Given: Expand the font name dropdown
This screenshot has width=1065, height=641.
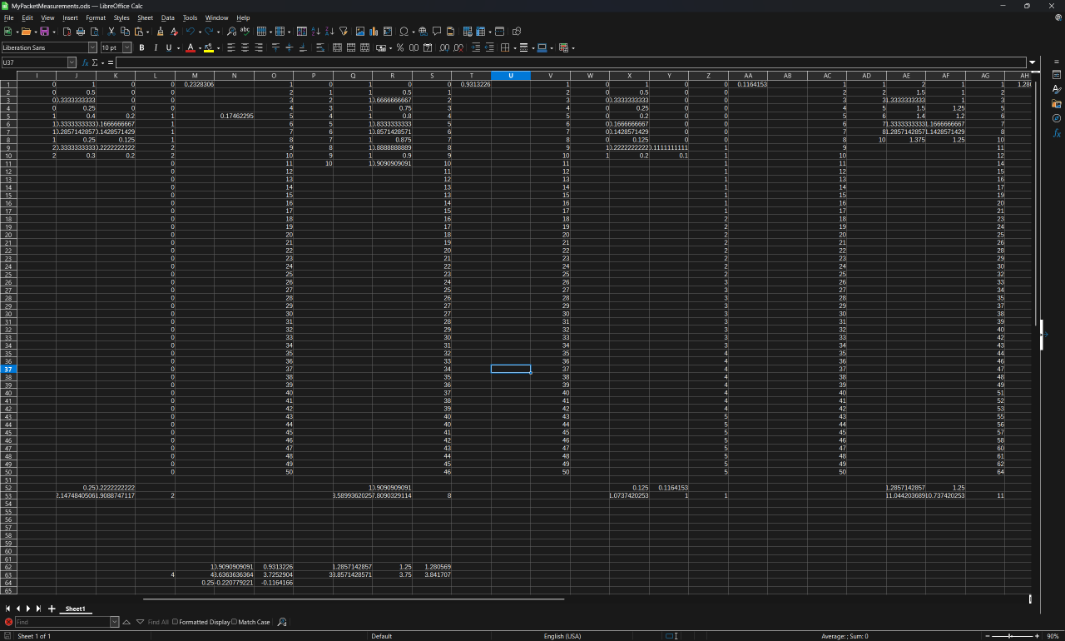Looking at the screenshot, I should coord(93,47).
